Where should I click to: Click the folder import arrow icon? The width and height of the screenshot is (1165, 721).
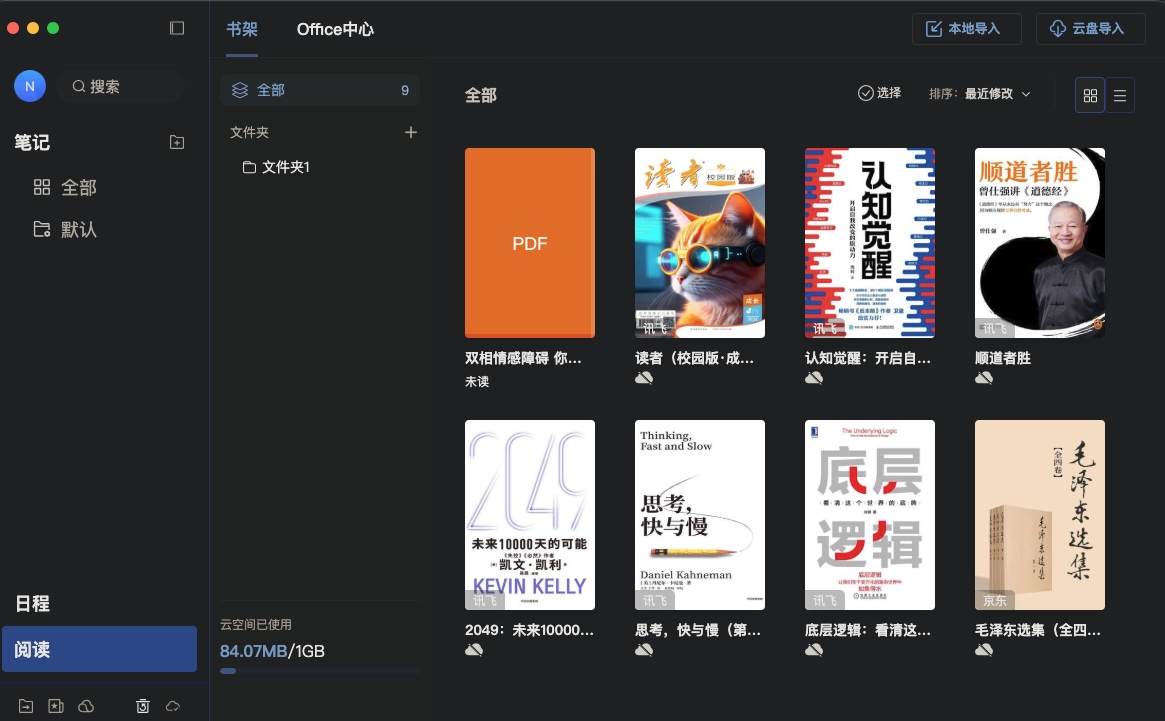click(26, 706)
